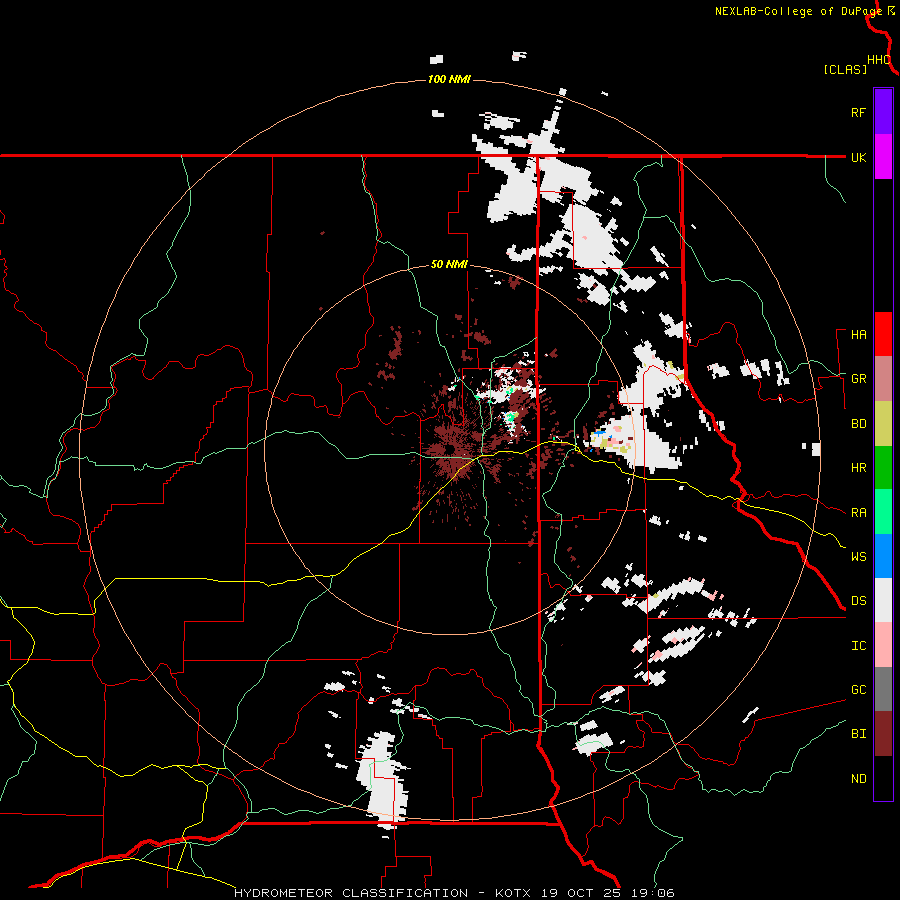Click the NEXLAB-College of DuPage header text
The width and height of the screenshot is (900, 900).
[x=798, y=11]
